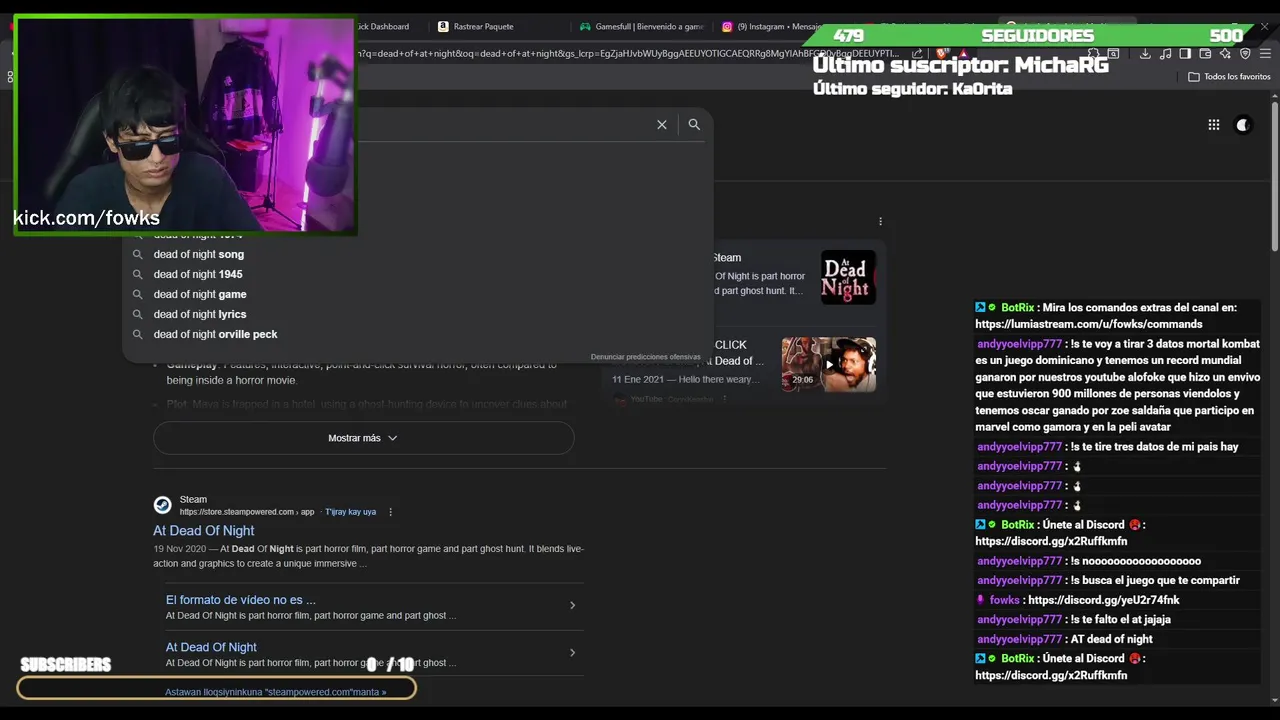Select suggestion 'dead of night 1945'

click(198, 274)
